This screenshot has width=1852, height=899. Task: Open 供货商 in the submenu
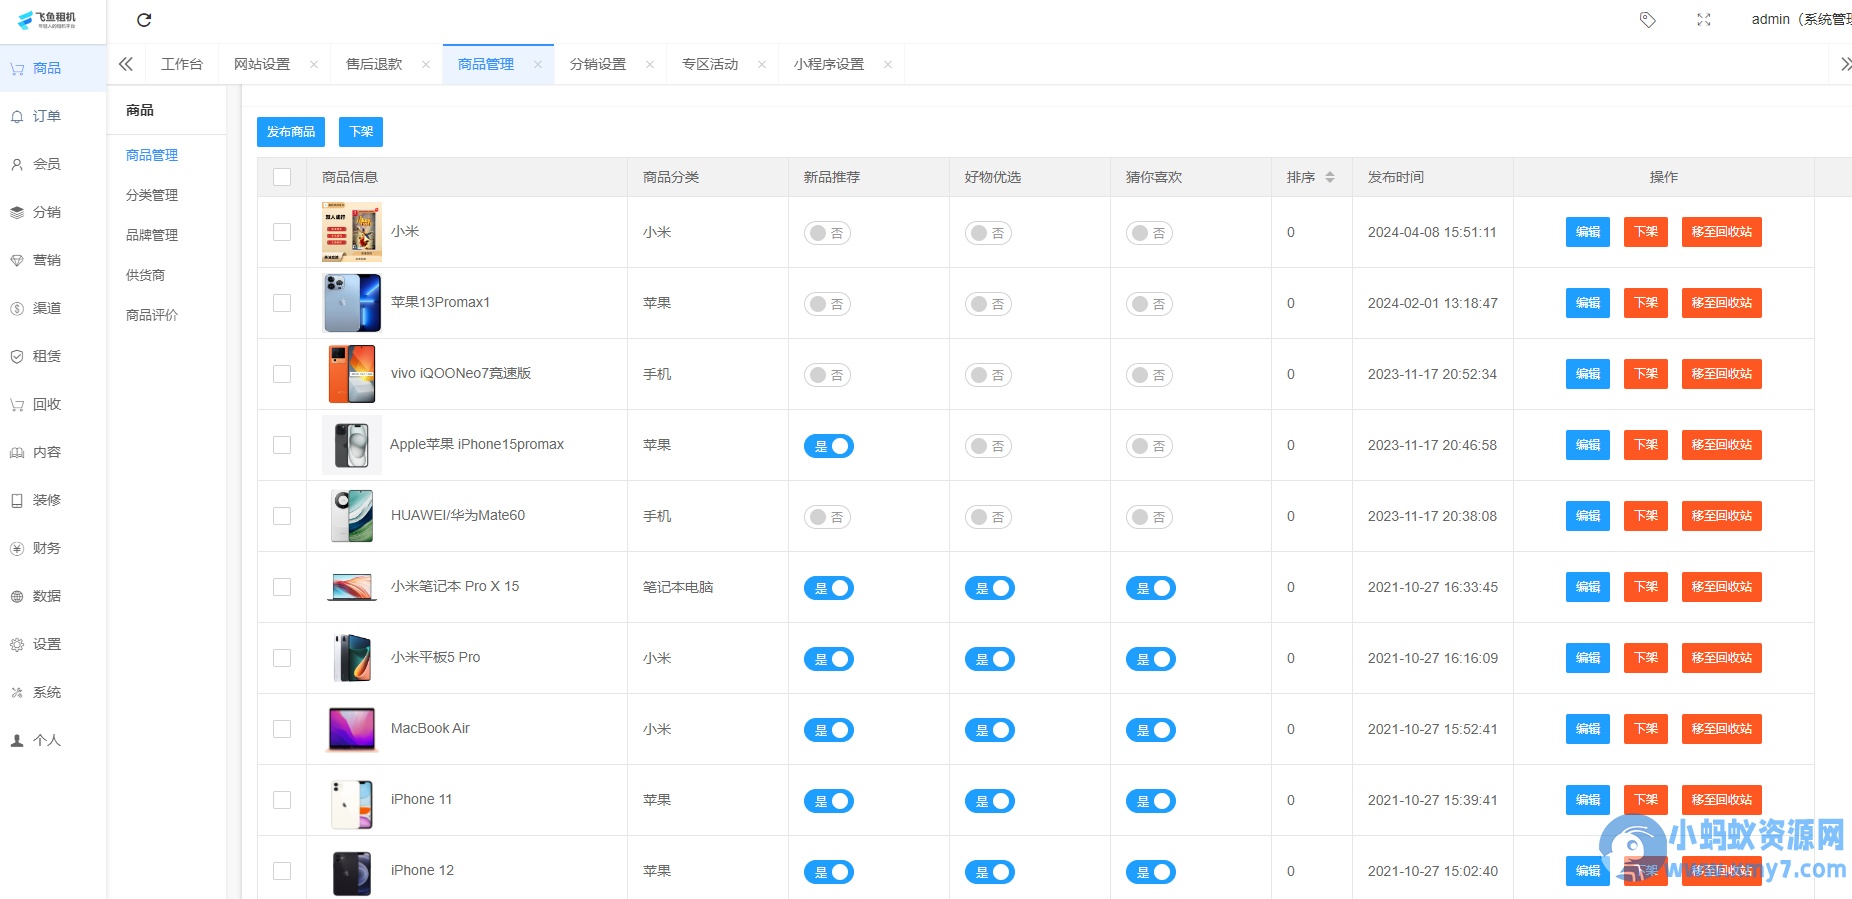pyautogui.click(x=145, y=275)
